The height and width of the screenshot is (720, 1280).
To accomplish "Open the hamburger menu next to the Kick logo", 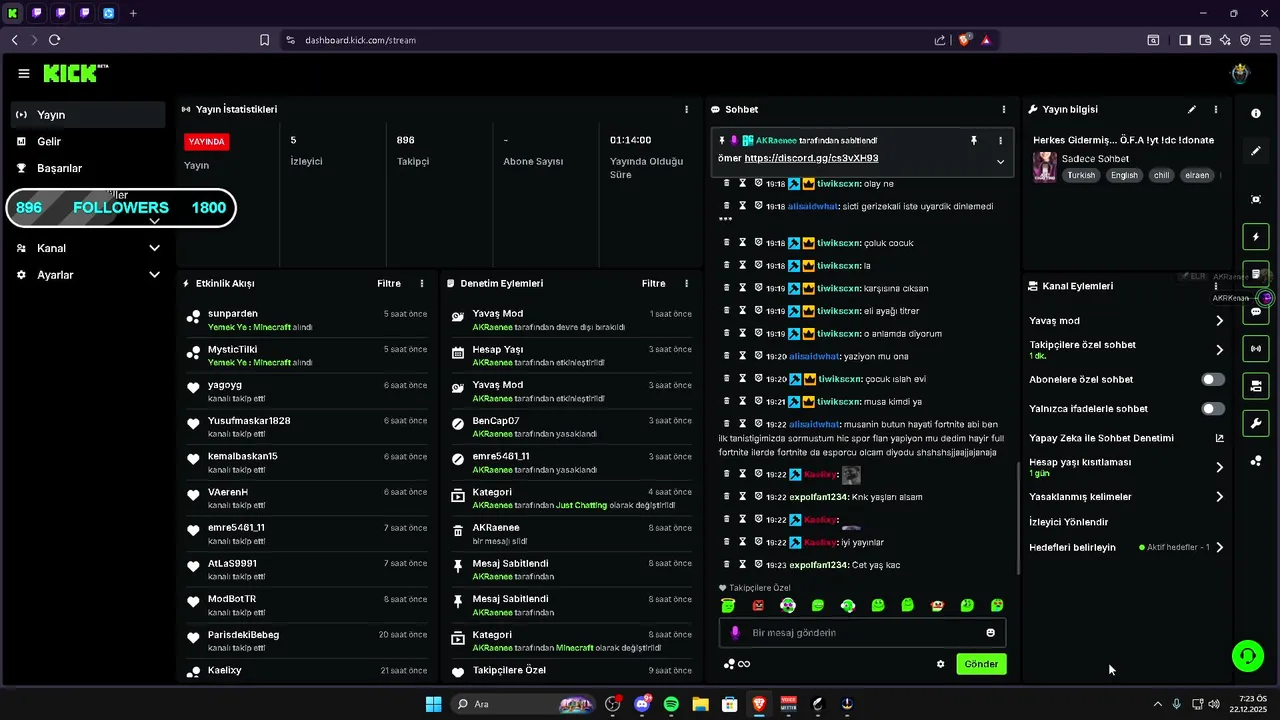I will click(x=24, y=73).
